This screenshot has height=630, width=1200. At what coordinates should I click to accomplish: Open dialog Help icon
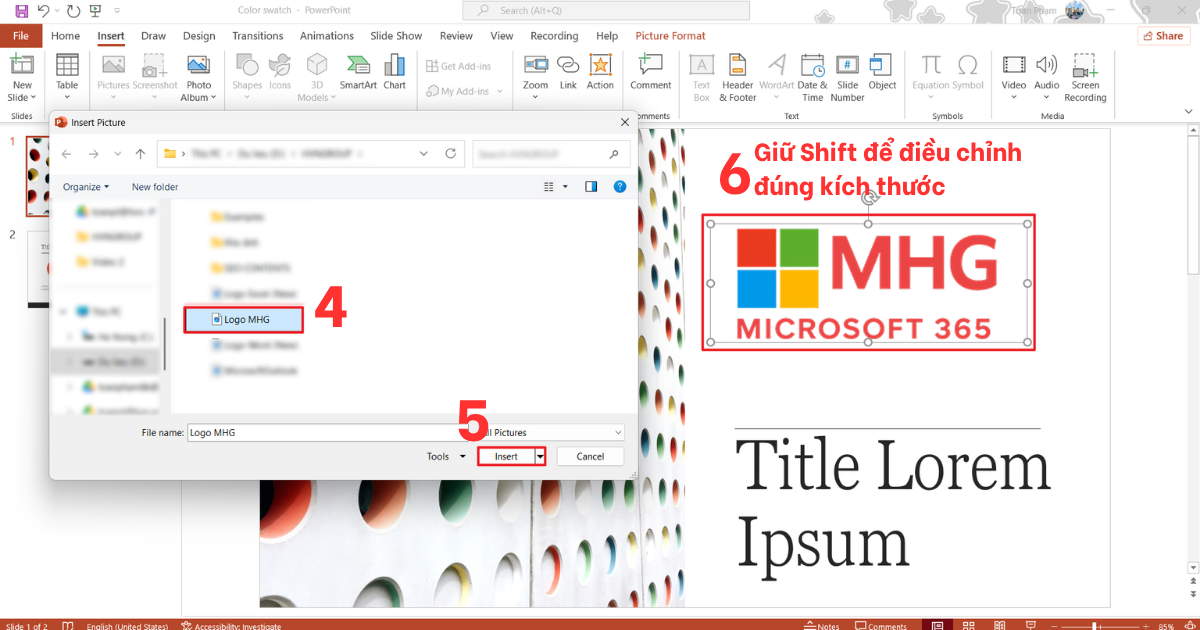point(620,187)
